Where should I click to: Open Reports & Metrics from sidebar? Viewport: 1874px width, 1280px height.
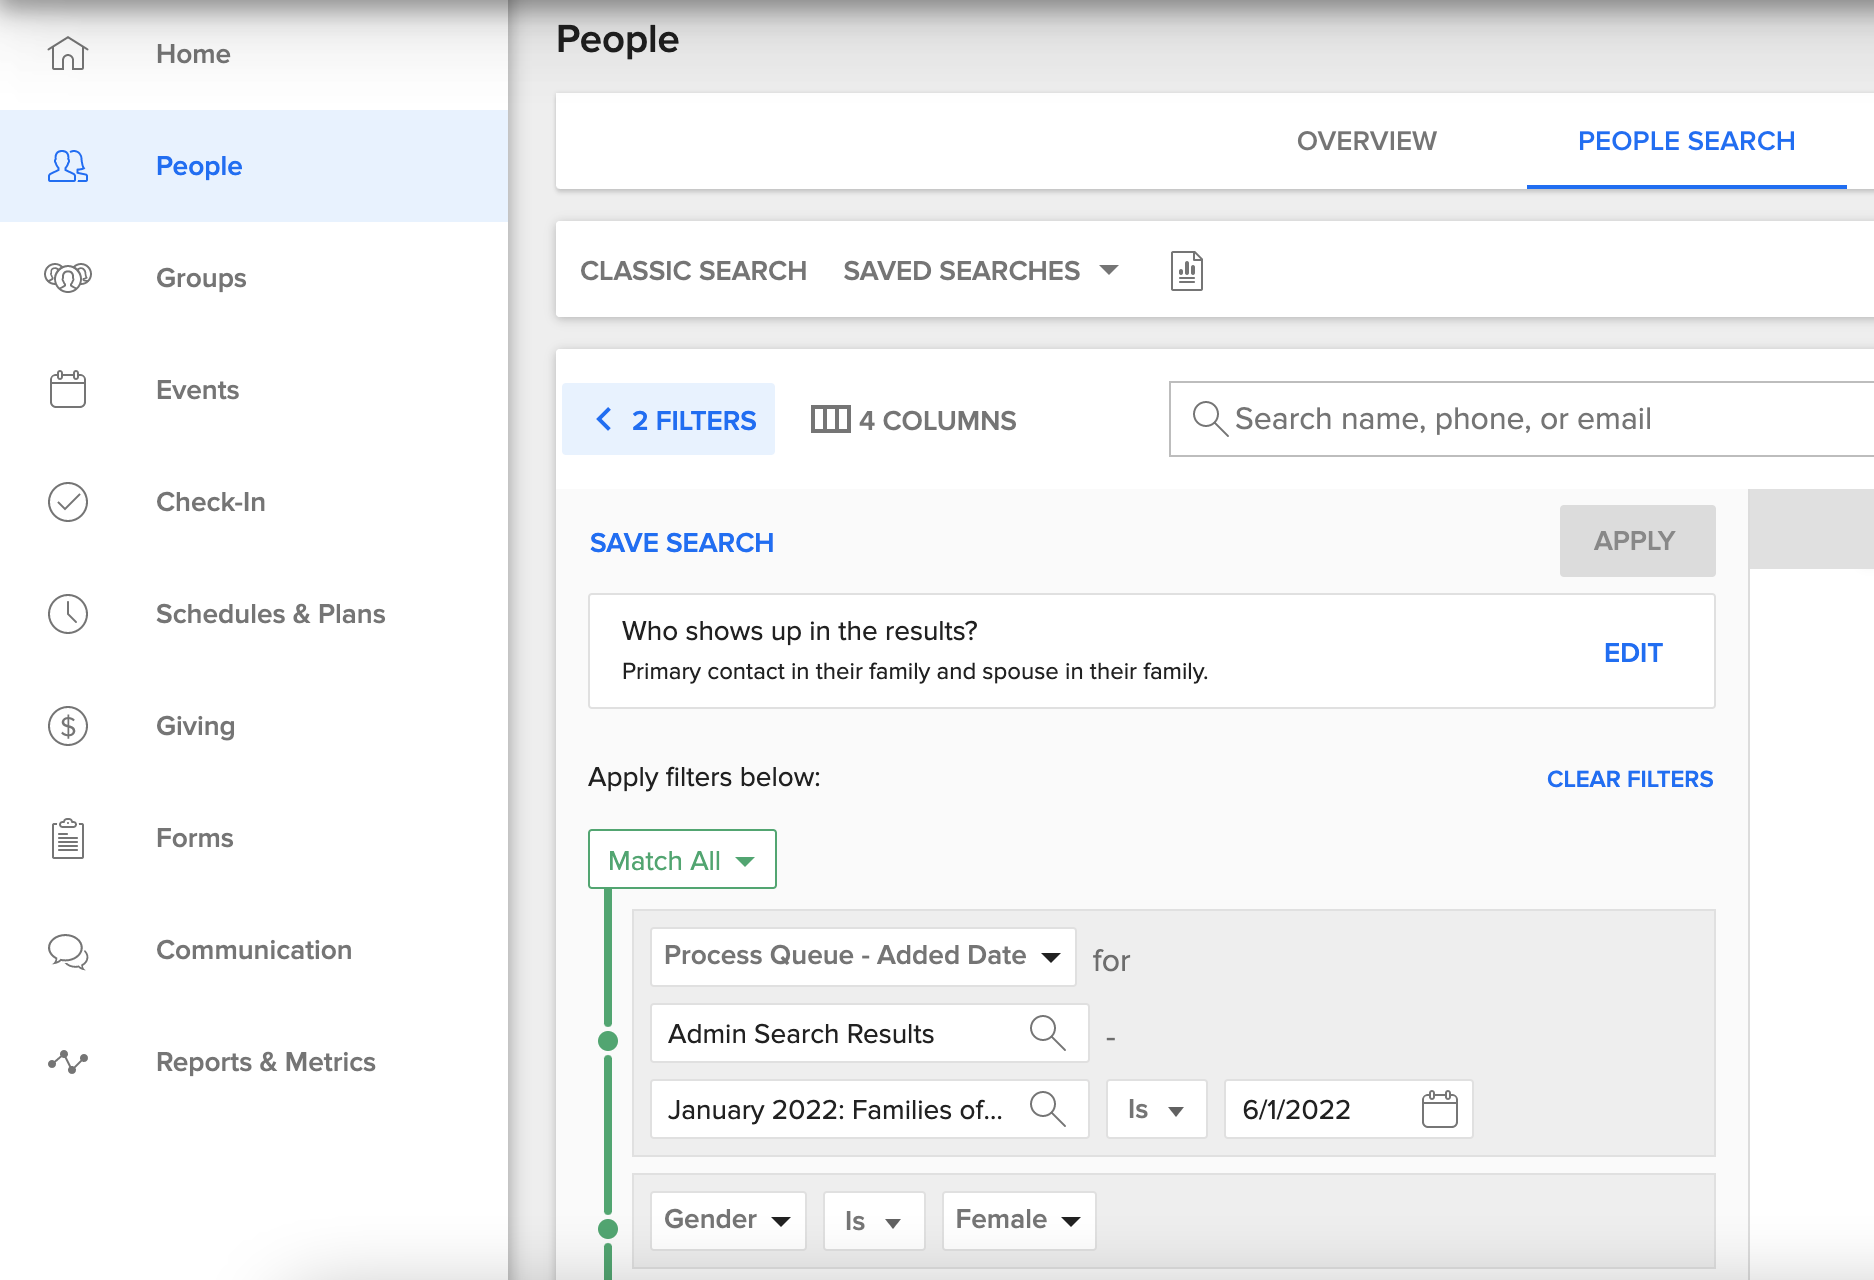(x=265, y=1062)
